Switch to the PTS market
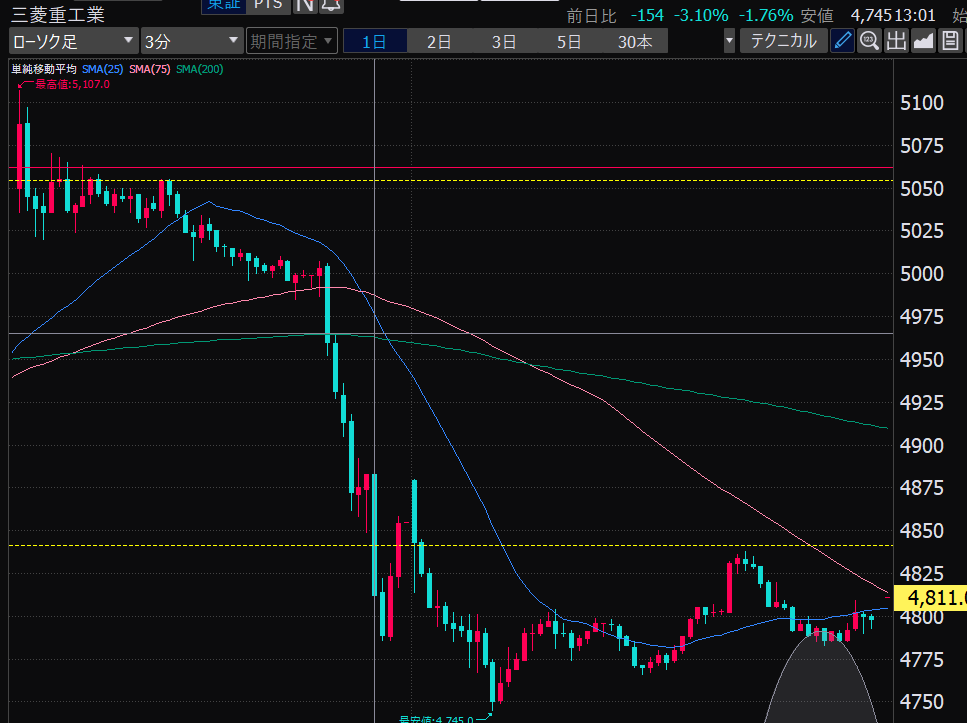The width and height of the screenshot is (967, 723). tap(267, 5)
